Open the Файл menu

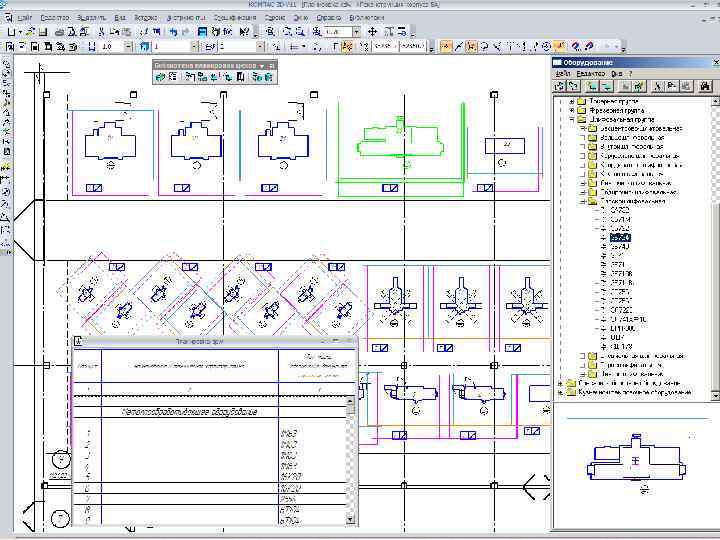tap(23, 18)
